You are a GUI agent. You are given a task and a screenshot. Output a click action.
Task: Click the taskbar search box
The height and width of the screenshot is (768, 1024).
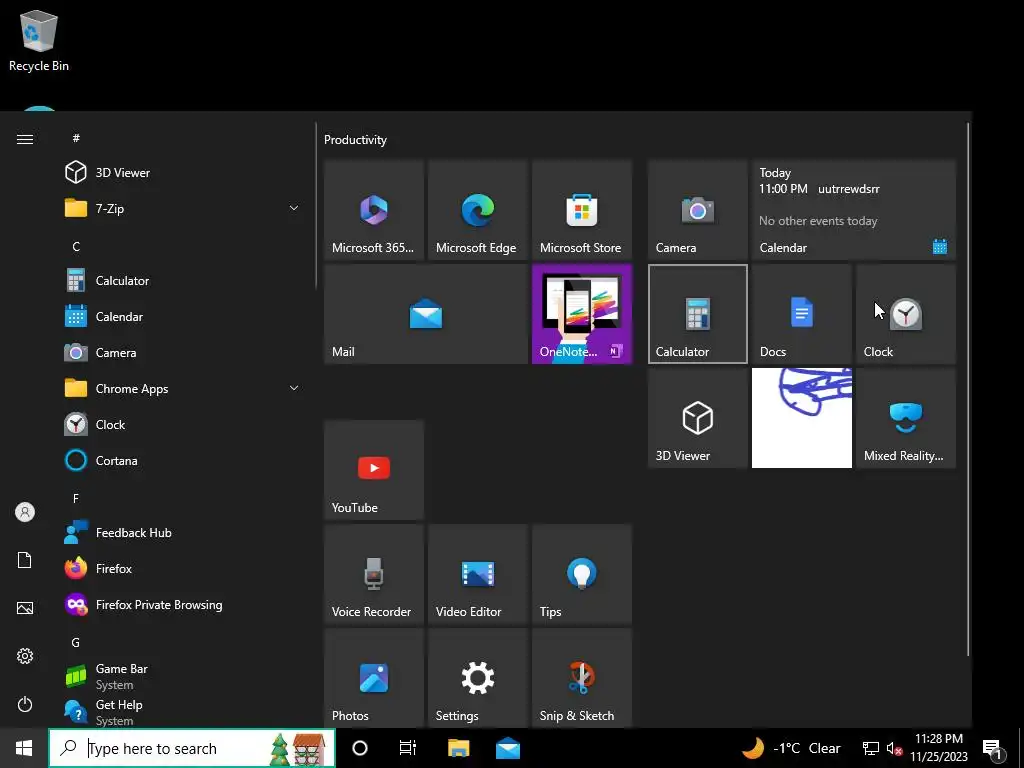coord(192,748)
